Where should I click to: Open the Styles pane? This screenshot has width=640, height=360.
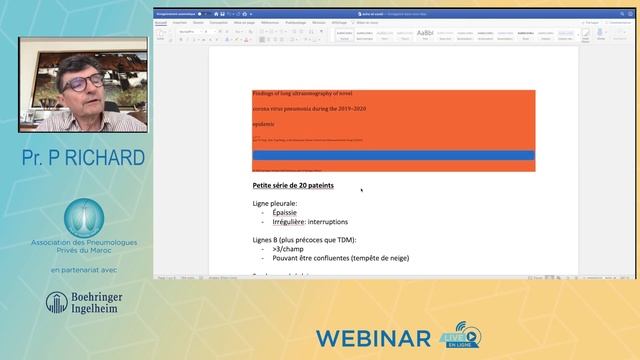pyautogui.click(x=586, y=35)
